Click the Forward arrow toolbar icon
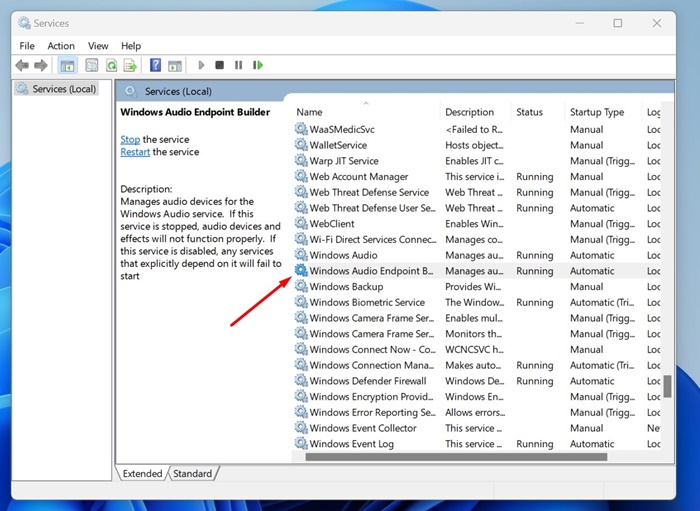 (x=41, y=65)
